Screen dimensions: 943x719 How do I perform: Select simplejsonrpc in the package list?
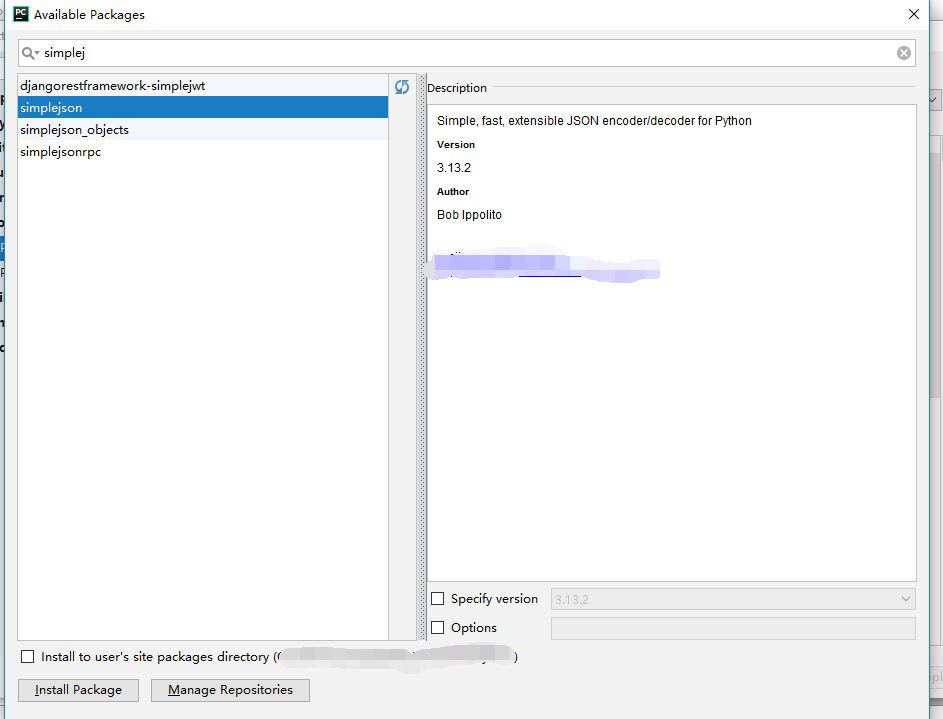coord(203,152)
